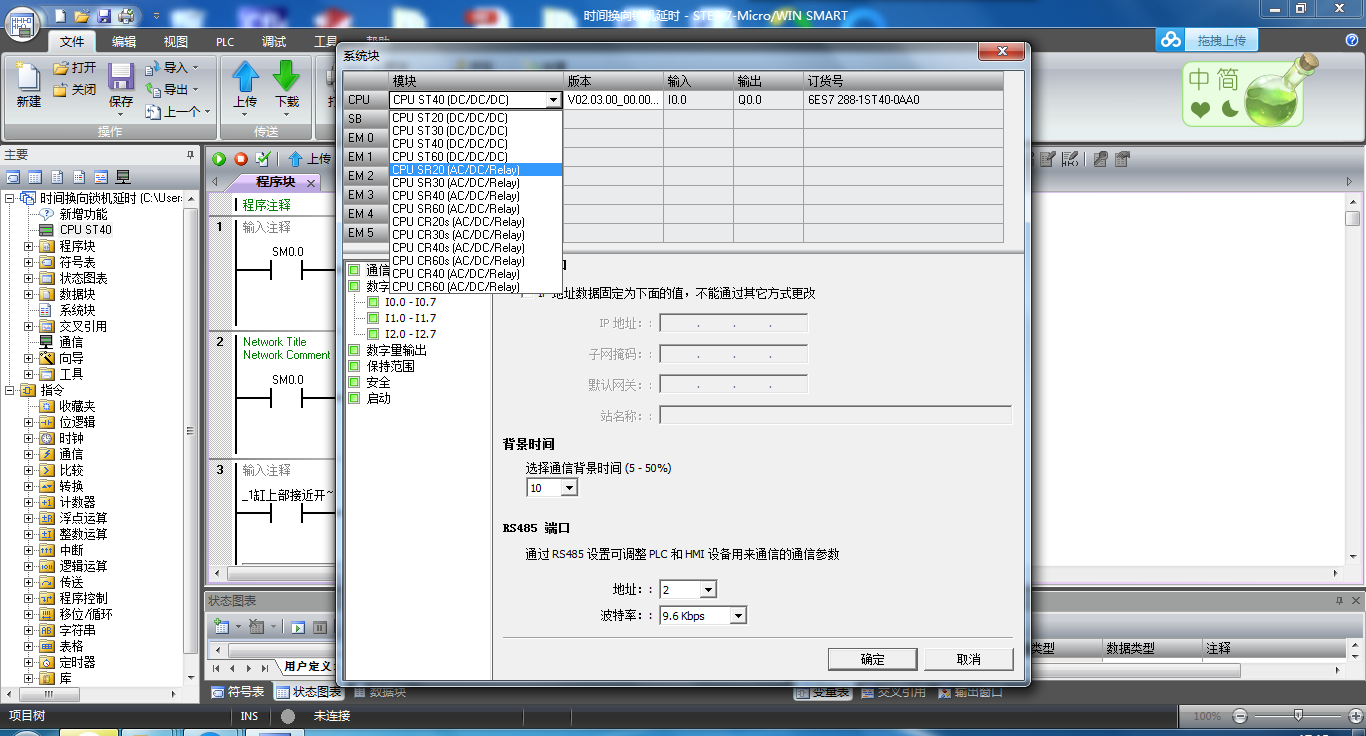
Task: Click the blue 上传 upload arrow in ribbon
Action: click(245, 80)
